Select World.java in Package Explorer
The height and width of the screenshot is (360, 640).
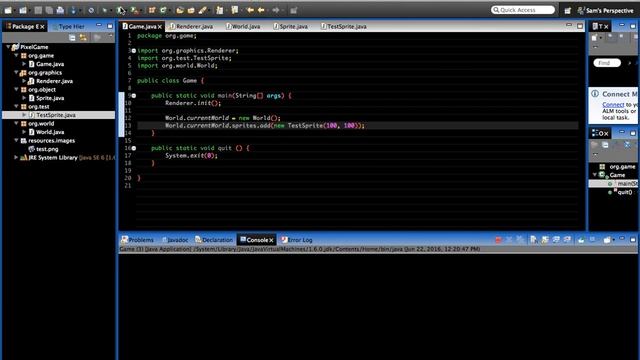tap(46, 132)
